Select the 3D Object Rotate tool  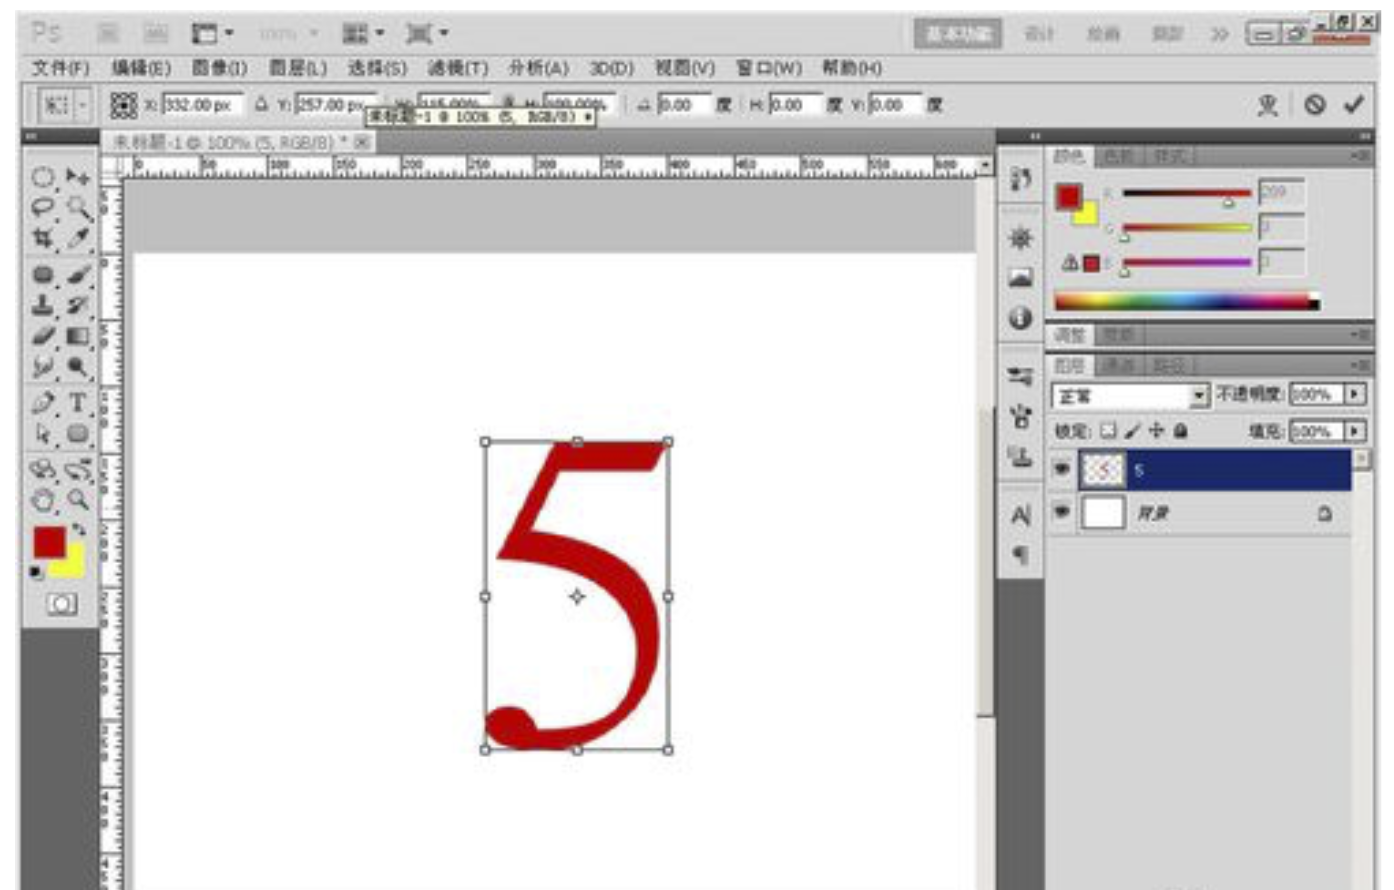tap(43, 469)
